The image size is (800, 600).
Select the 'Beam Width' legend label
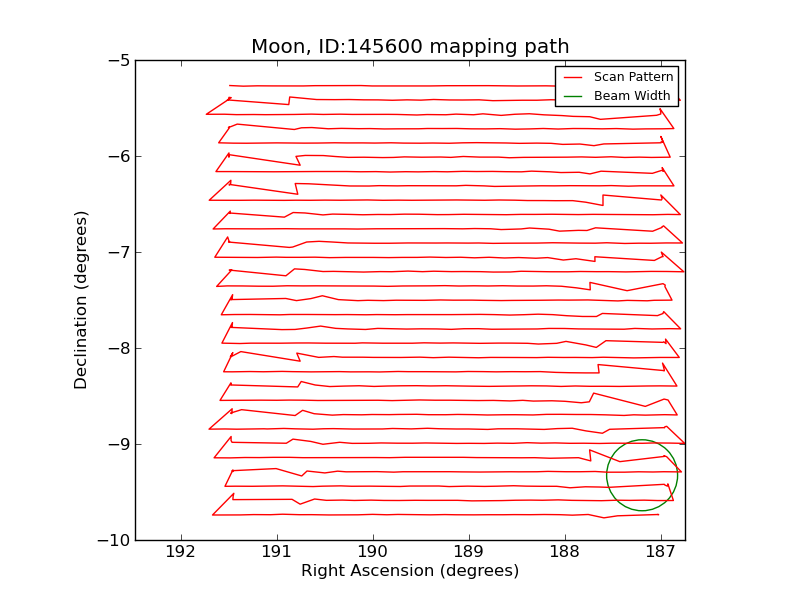click(x=632, y=96)
